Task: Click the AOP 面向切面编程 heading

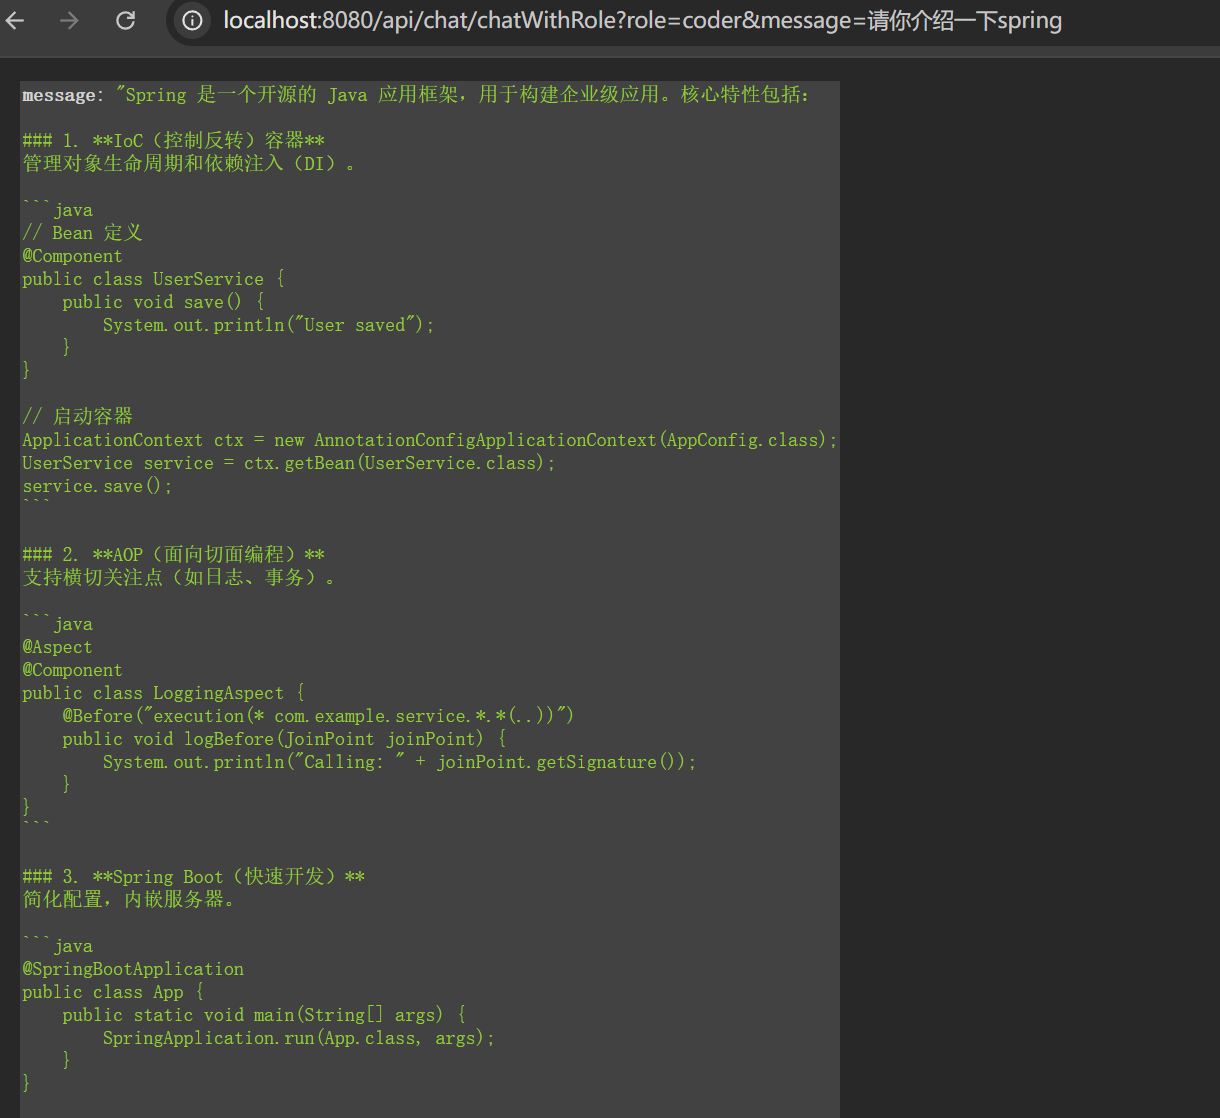Action: [x=175, y=554]
